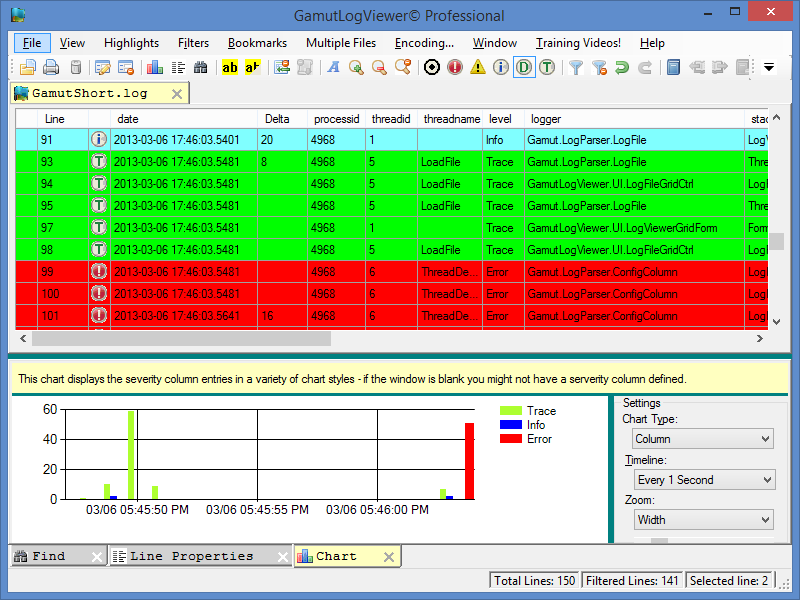The height and width of the screenshot is (600, 800).
Task: Click the form-with-pencil edit icon
Action: (x=103, y=67)
